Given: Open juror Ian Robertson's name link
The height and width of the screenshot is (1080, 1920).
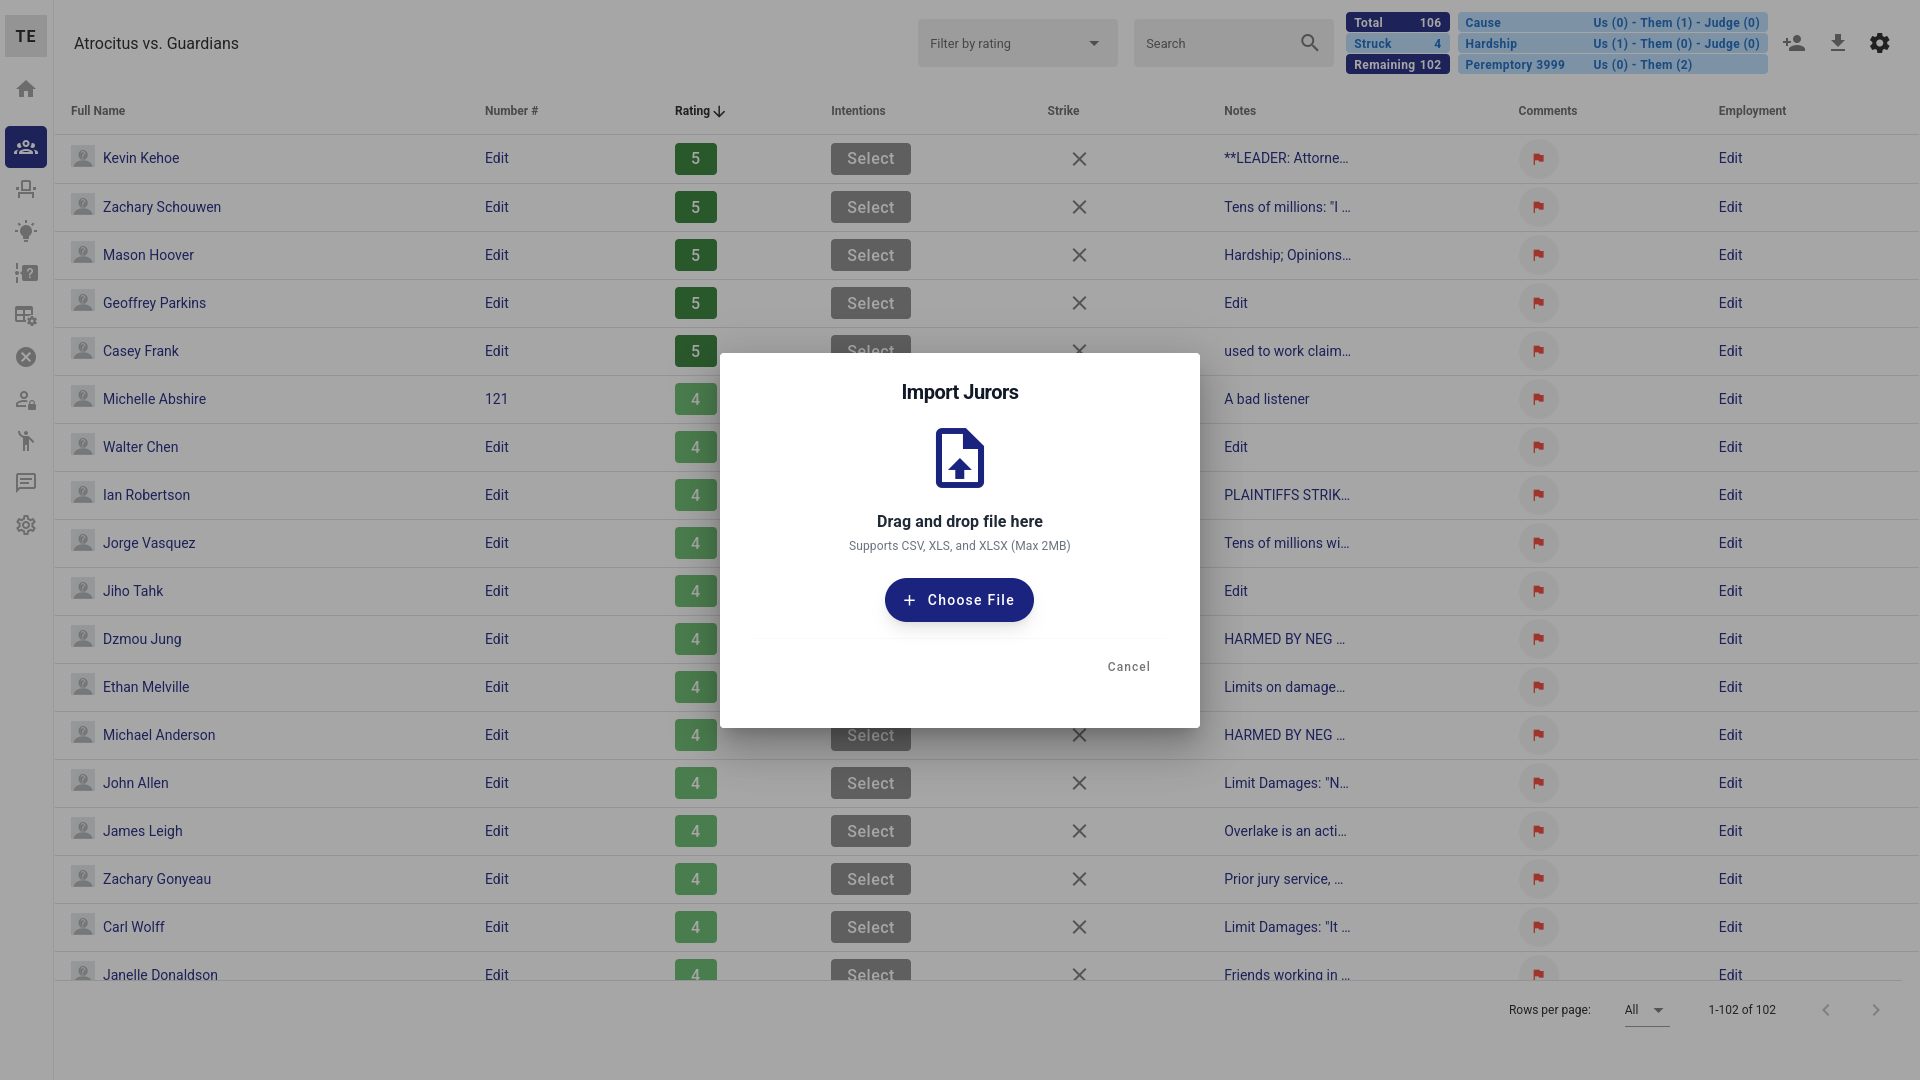Looking at the screenshot, I should tap(146, 495).
